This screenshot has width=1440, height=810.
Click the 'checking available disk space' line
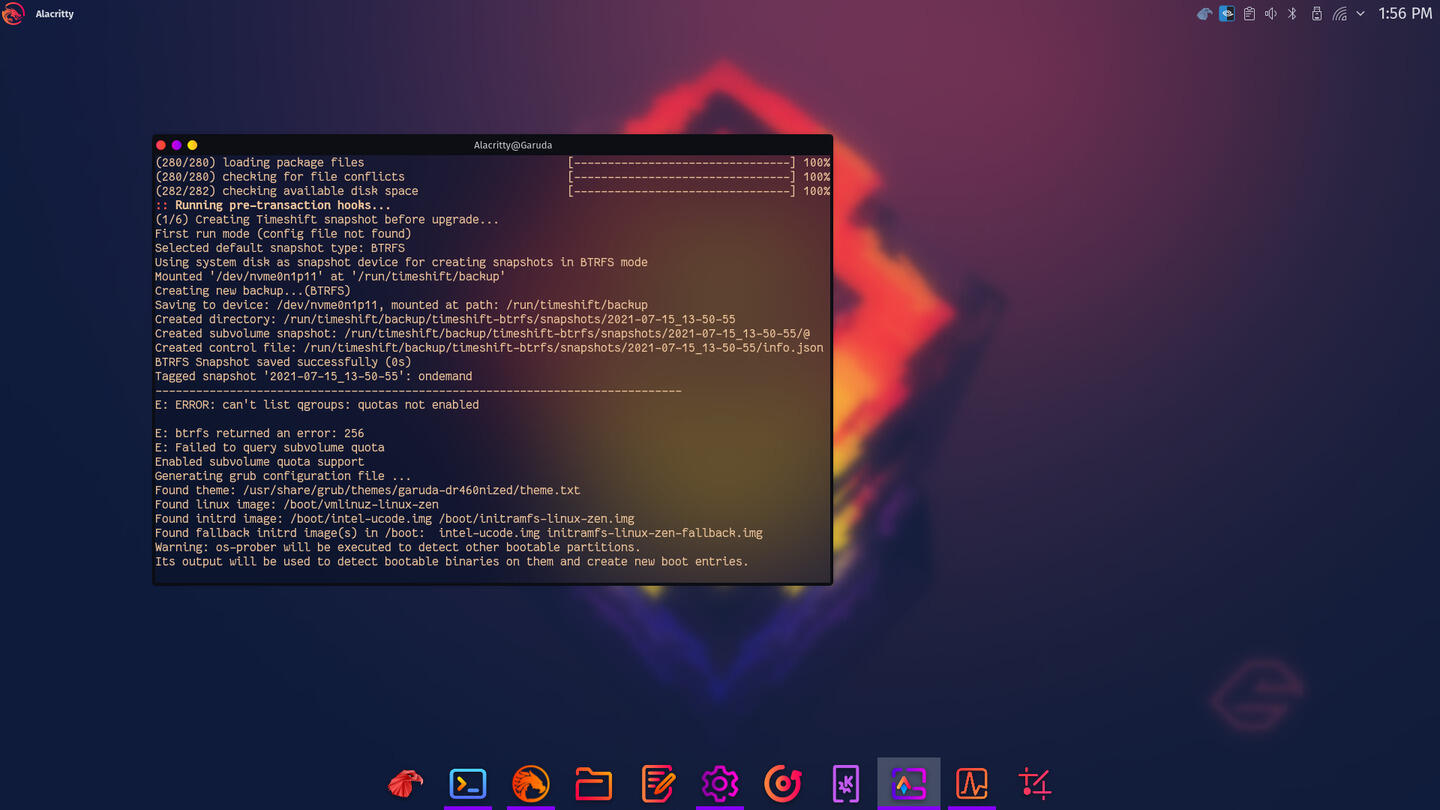[287, 191]
